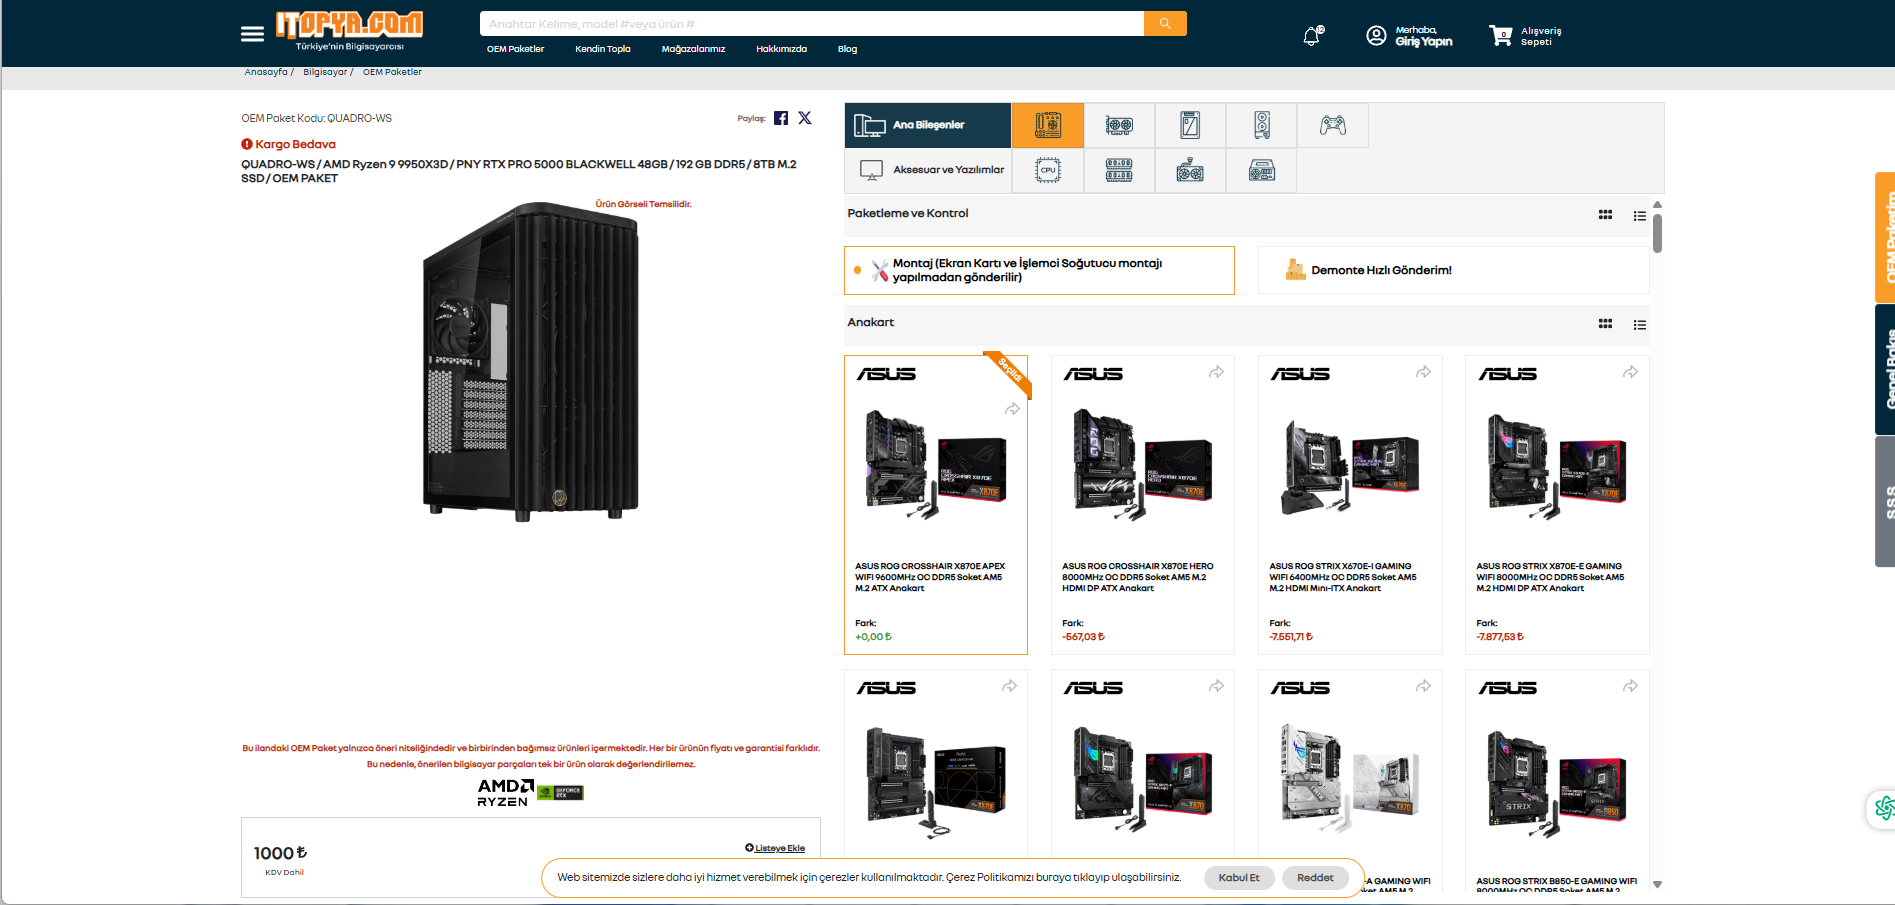Select the RAM memory category icon
Screen dimensions: 1895x905
click(1119, 170)
